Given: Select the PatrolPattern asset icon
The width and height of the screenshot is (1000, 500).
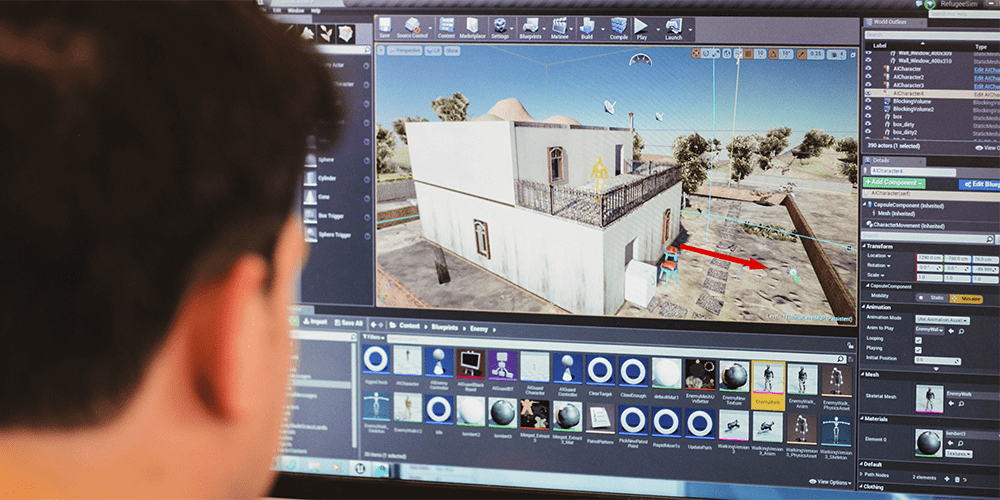Looking at the screenshot, I should tap(600, 419).
